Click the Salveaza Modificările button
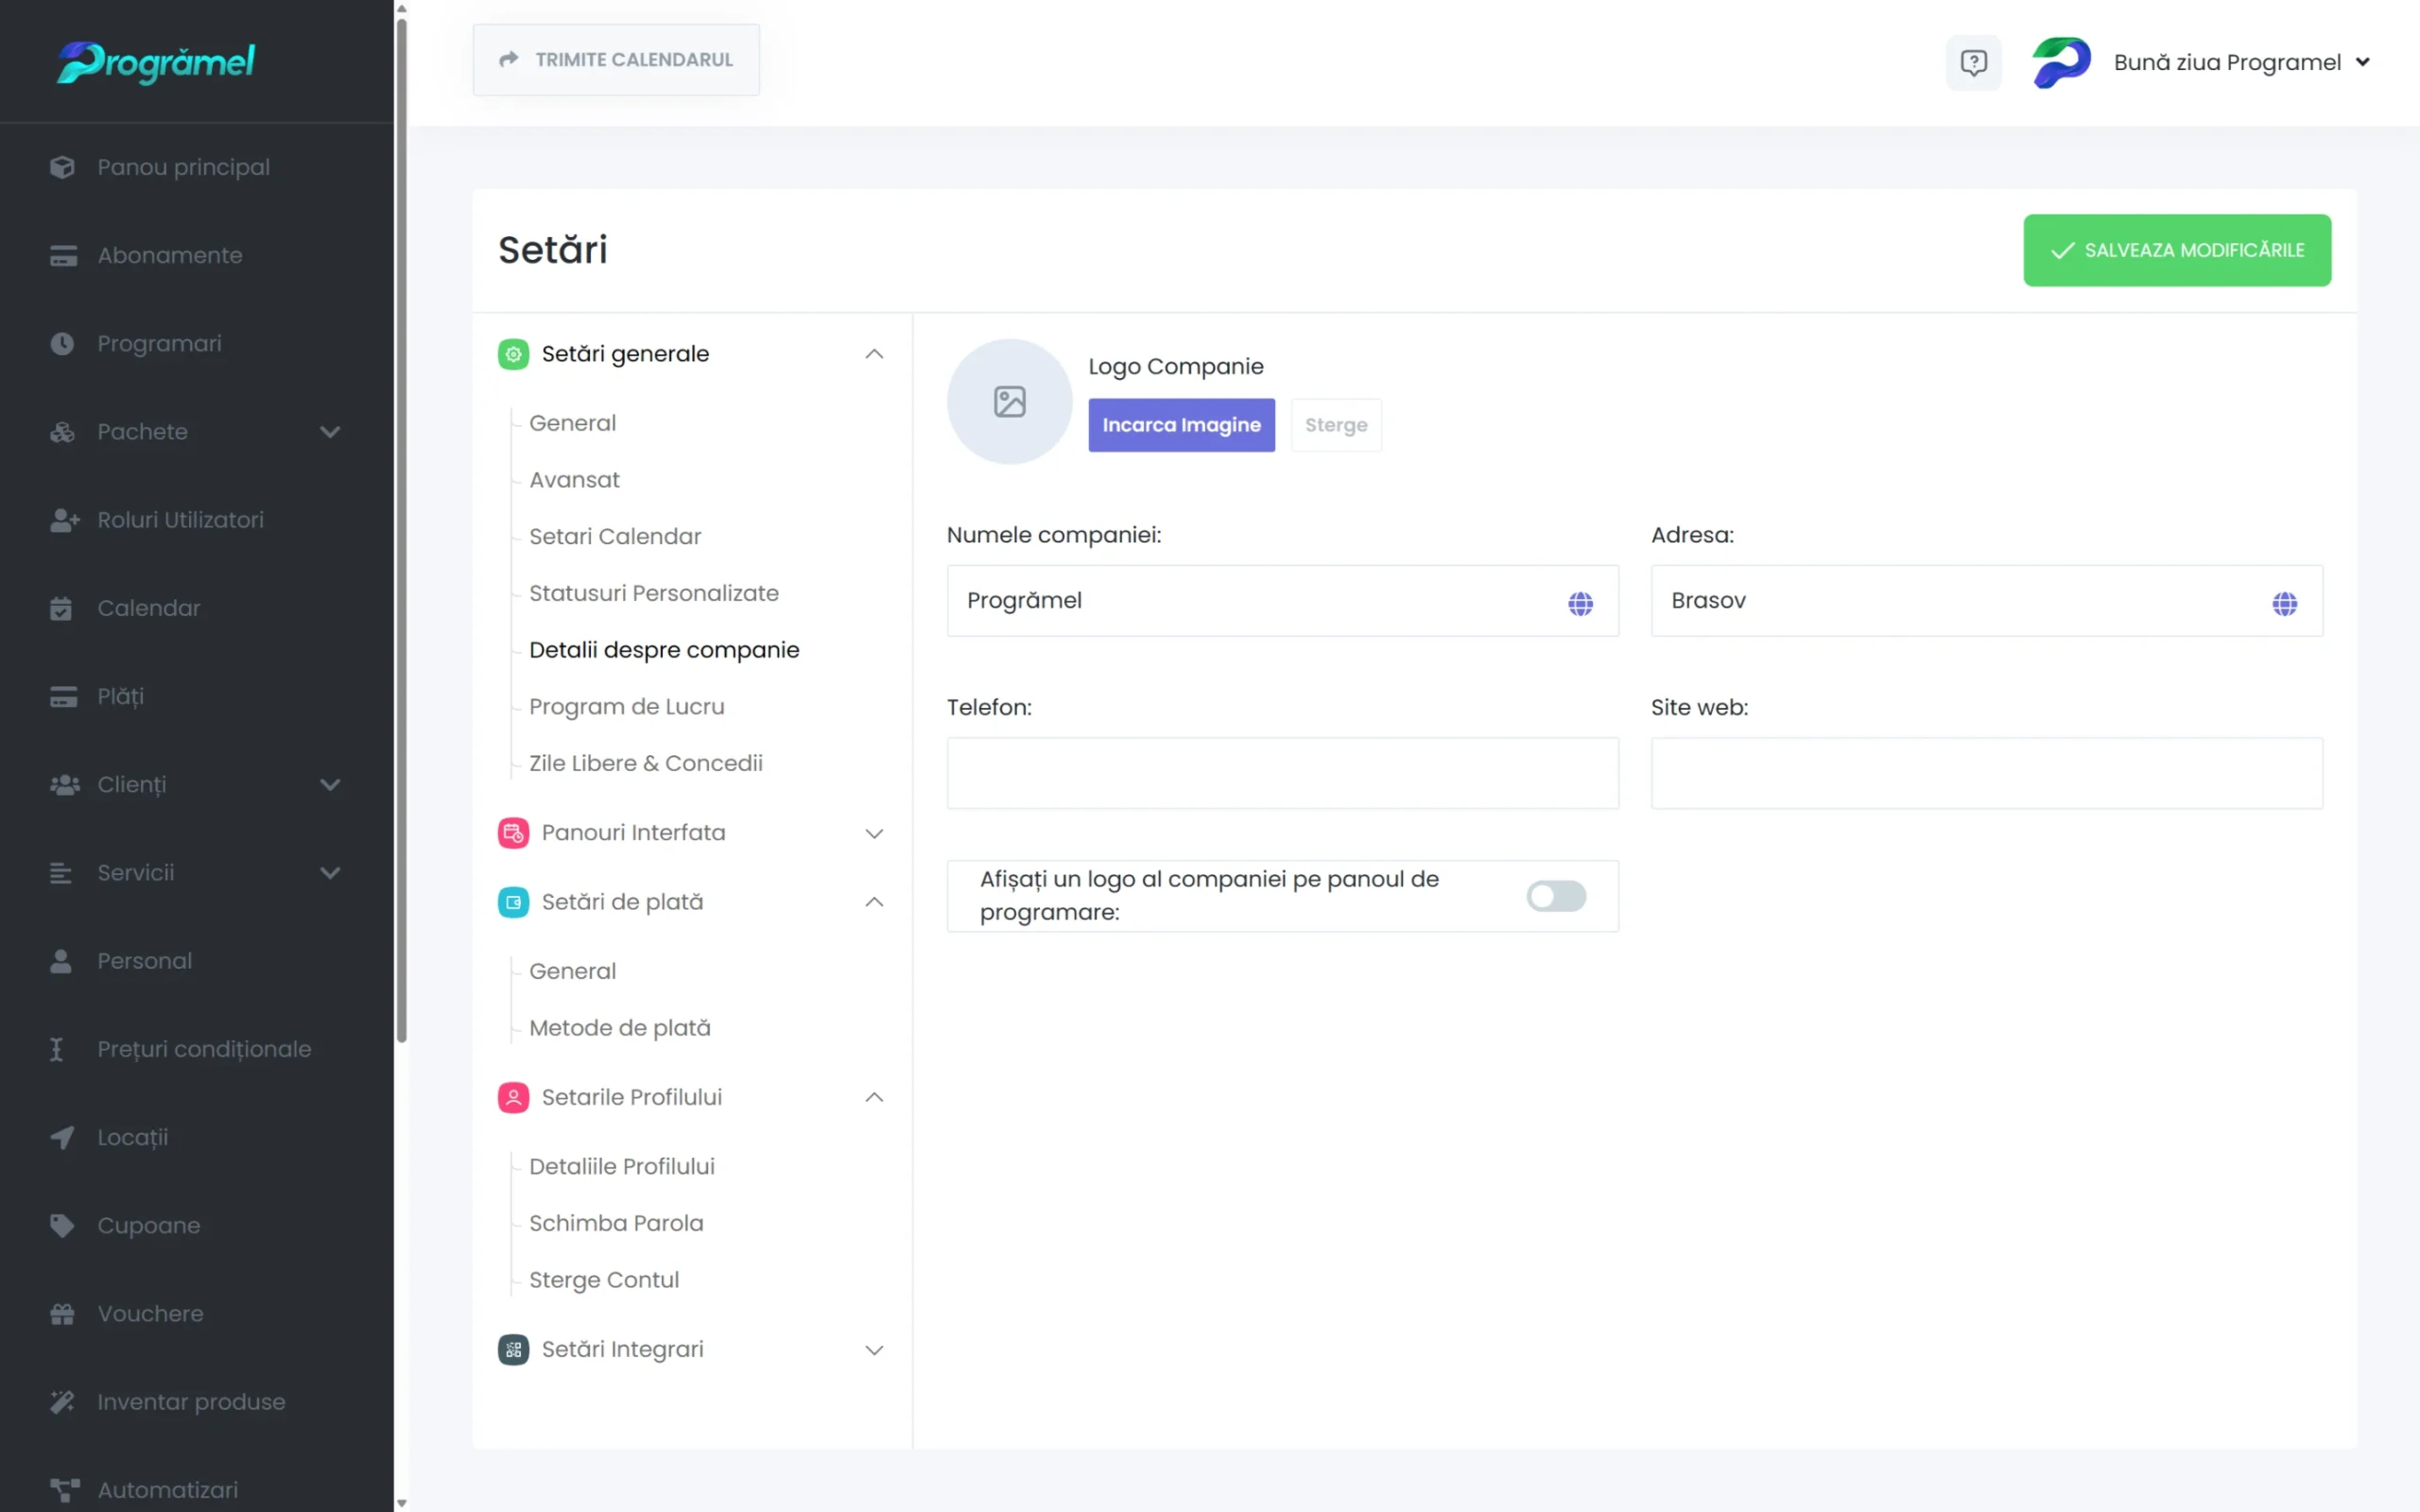The height and width of the screenshot is (1512, 2420). pyautogui.click(x=2176, y=250)
